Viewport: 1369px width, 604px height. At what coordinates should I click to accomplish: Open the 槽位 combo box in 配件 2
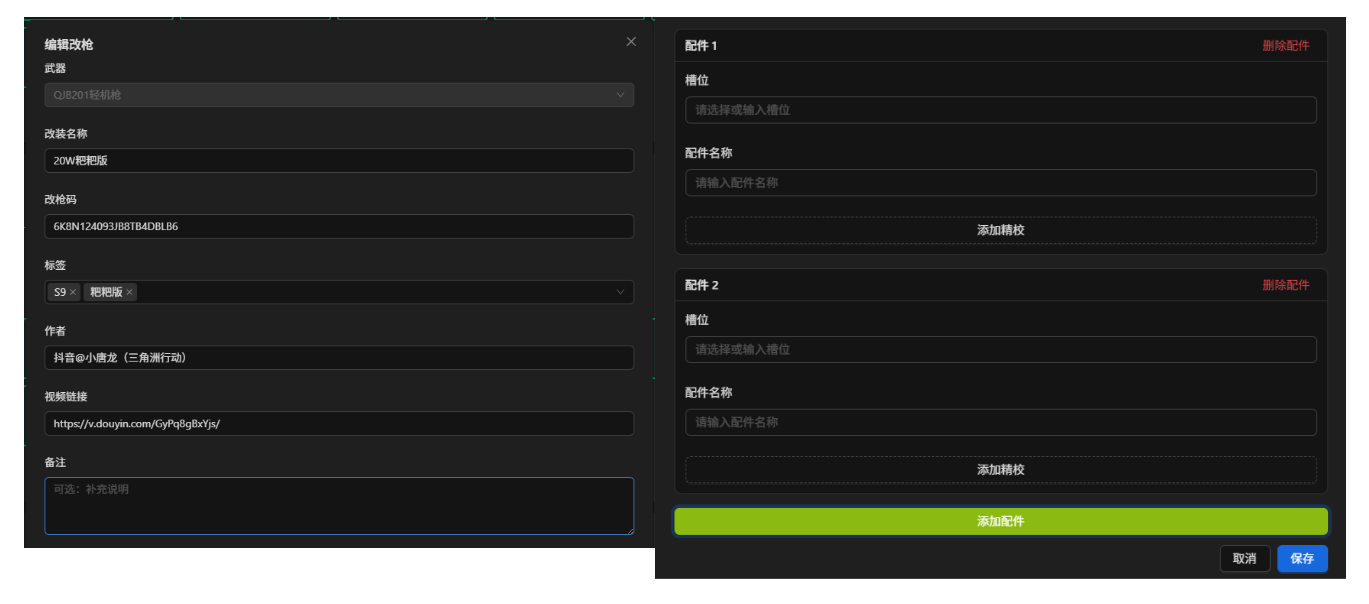click(1001, 349)
